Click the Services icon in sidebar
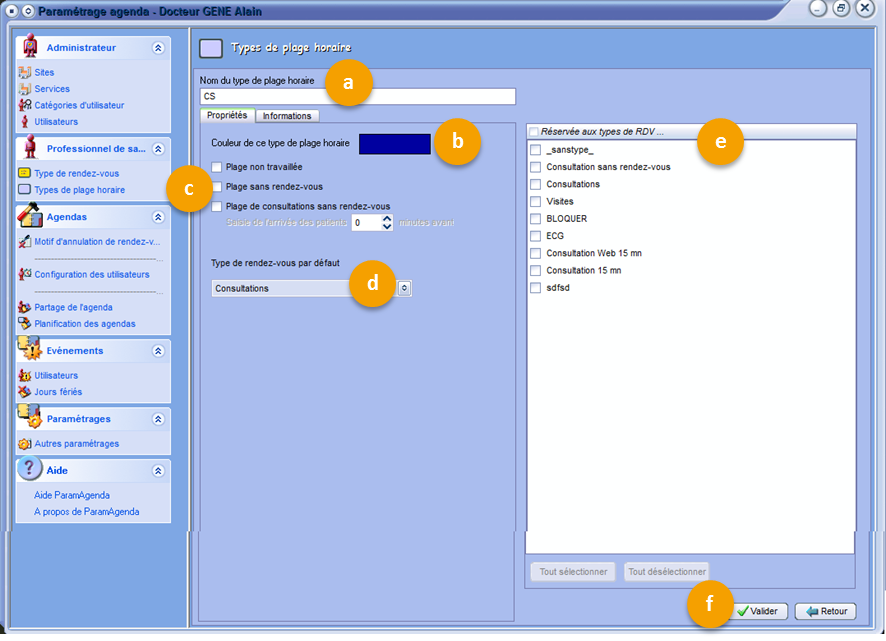 [25, 89]
